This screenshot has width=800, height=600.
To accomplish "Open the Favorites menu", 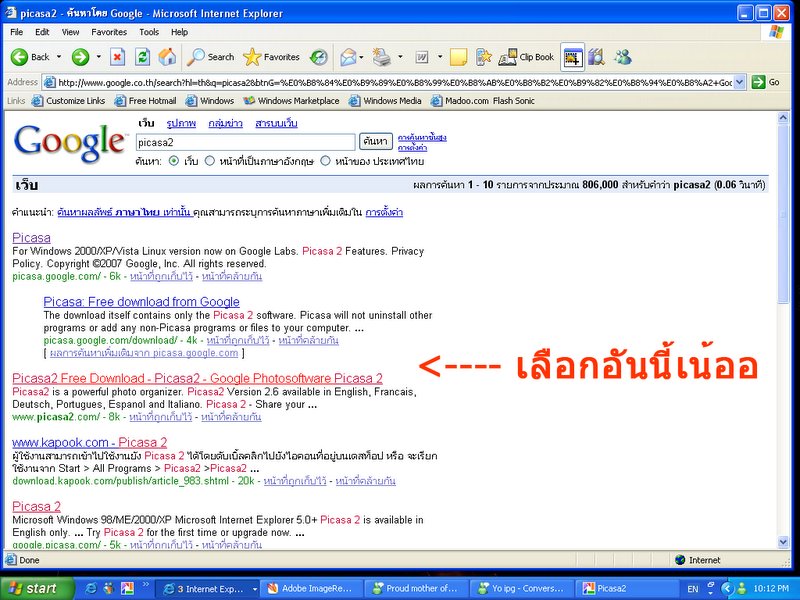I will 109,32.
